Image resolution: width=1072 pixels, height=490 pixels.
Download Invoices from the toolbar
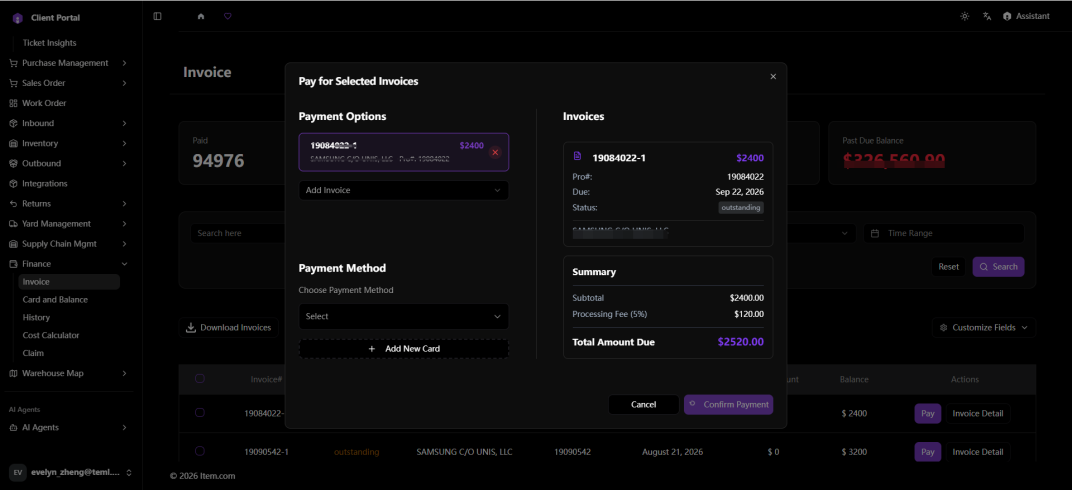click(x=229, y=327)
